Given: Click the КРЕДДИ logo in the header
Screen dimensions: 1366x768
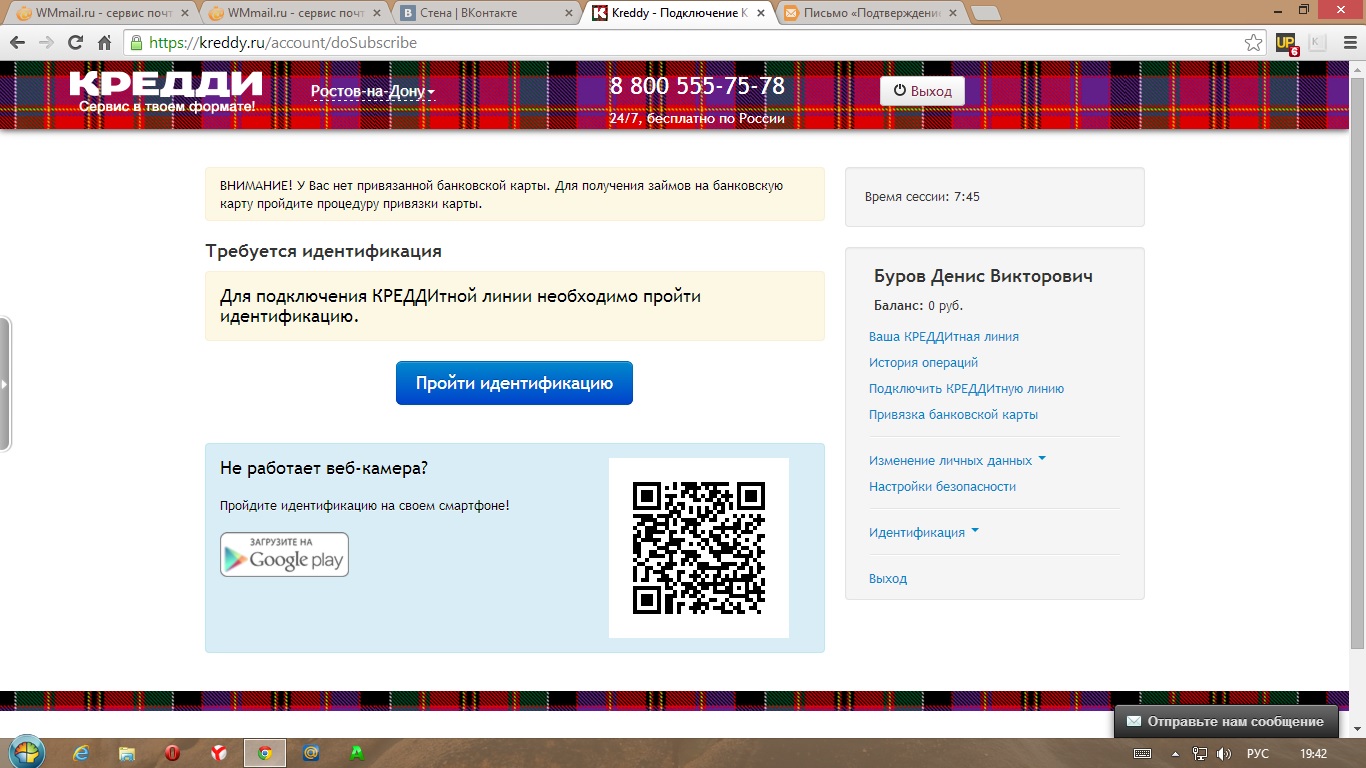Looking at the screenshot, I should pyautogui.click(x=166, y=91).
